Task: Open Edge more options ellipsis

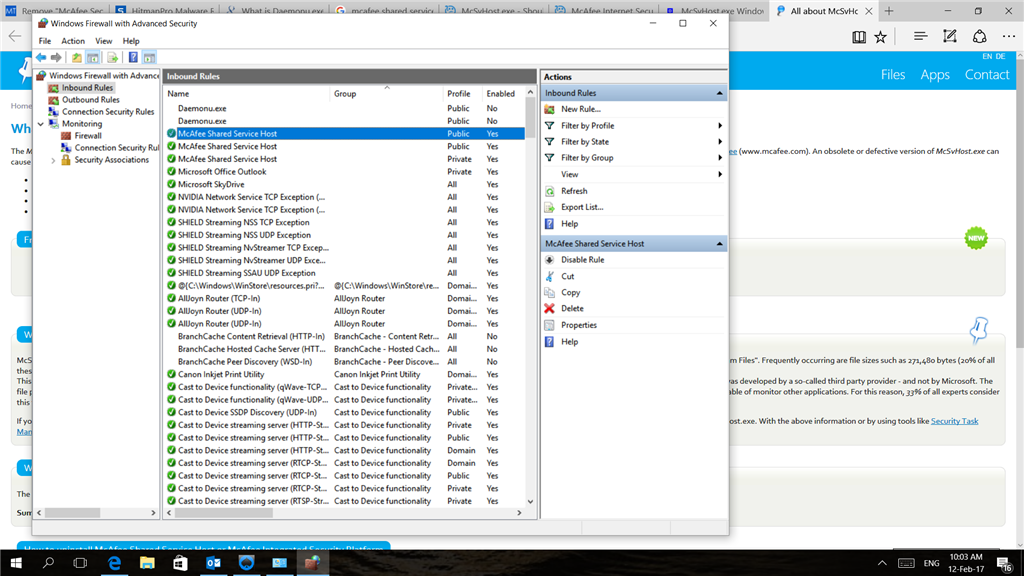Action: (x=1009, y=37)
